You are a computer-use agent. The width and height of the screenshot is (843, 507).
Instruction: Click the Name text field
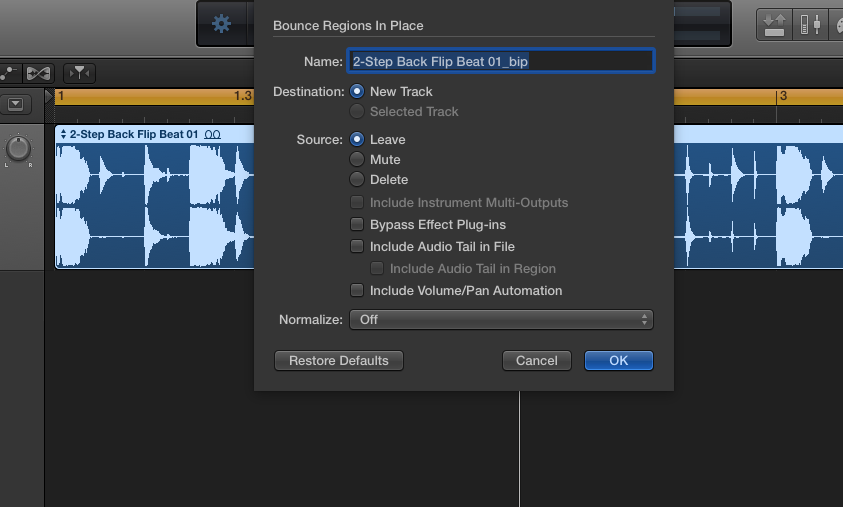click(x=500, y=61)
